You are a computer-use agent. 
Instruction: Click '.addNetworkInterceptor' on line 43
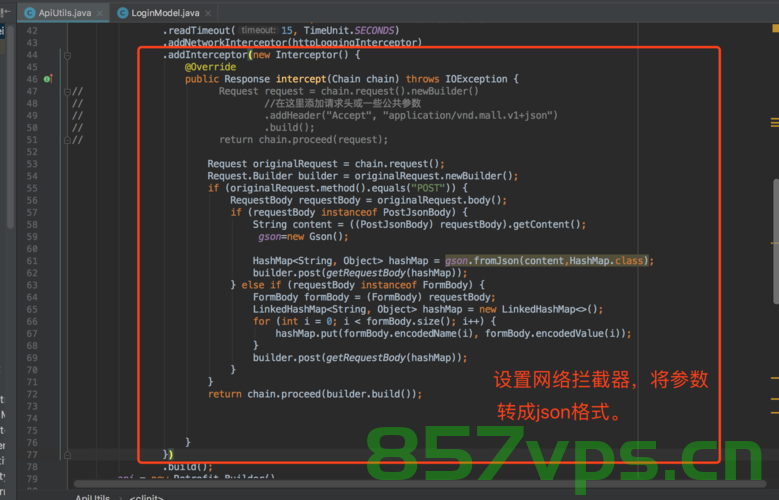coord(227,43)
